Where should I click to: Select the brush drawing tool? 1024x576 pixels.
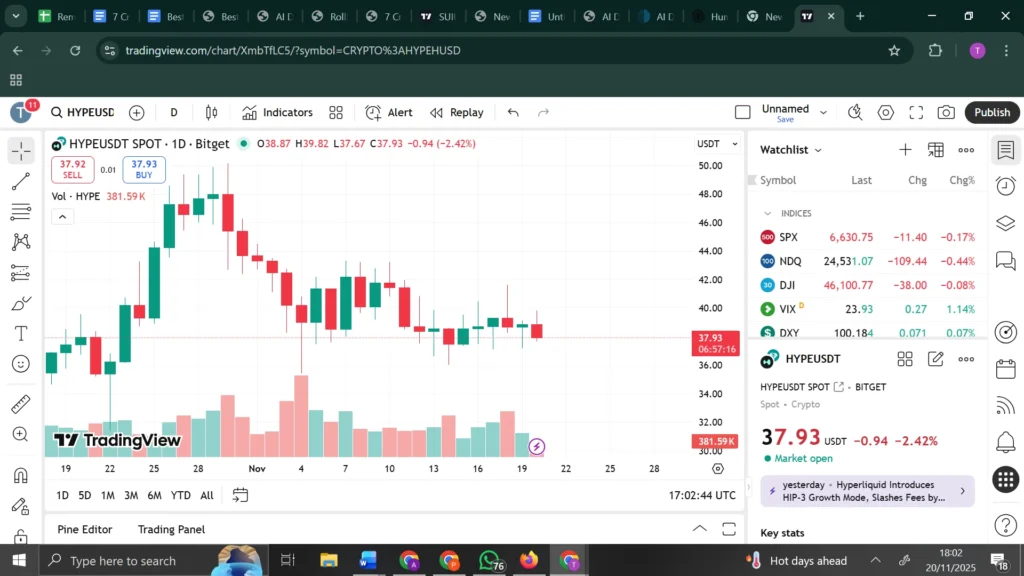coord(21,303)
